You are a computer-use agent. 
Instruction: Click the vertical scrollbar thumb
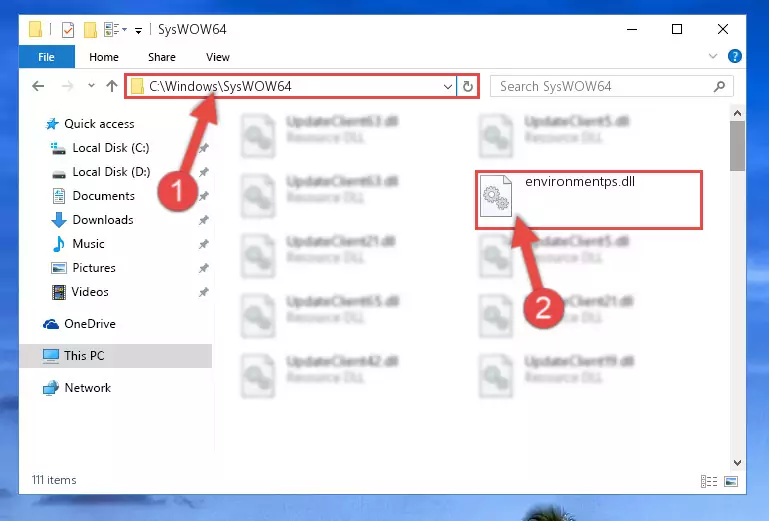point(737,146)
